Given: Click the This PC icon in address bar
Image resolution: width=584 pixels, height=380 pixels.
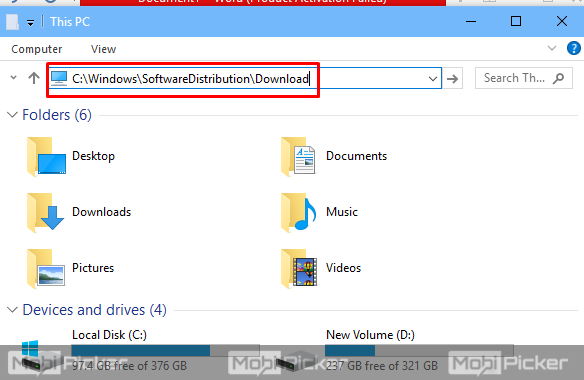Looking at the screenshot, I should (59, 78).
